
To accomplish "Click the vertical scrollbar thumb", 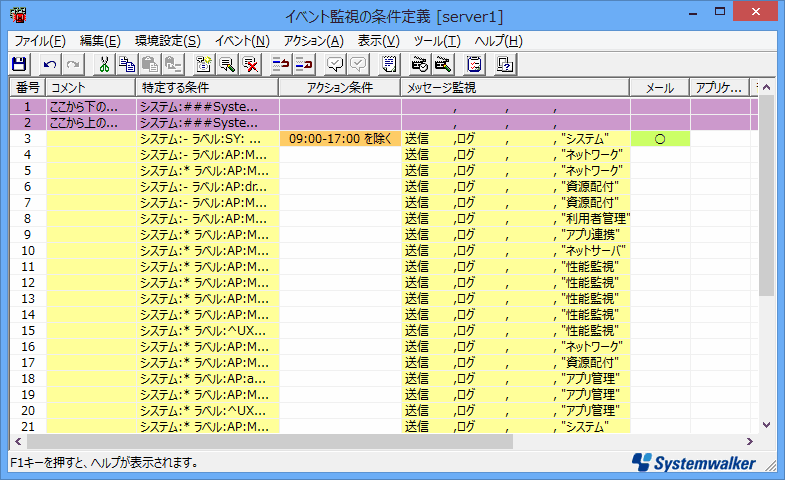I will point(766,195).
